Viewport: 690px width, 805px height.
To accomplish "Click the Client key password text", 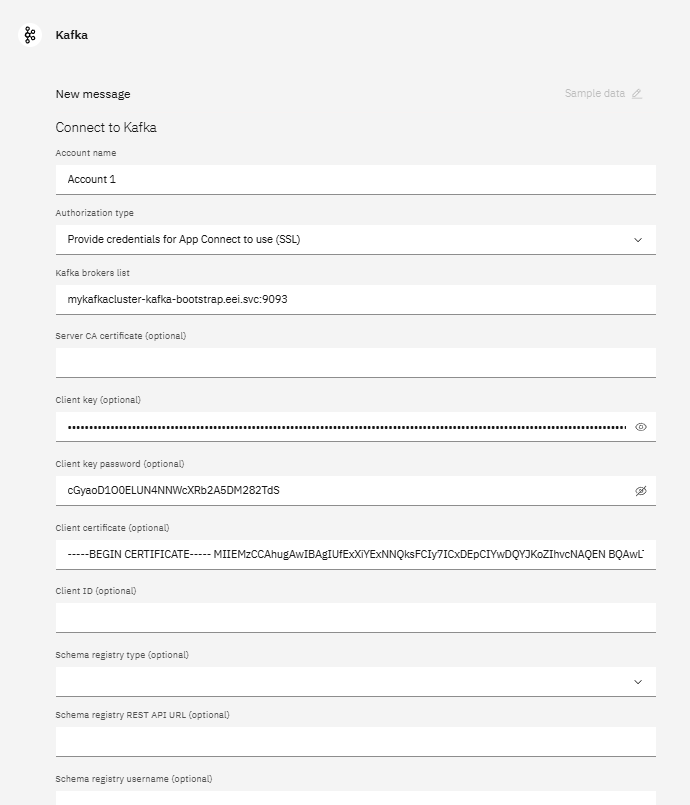I will tap(174, 490).
